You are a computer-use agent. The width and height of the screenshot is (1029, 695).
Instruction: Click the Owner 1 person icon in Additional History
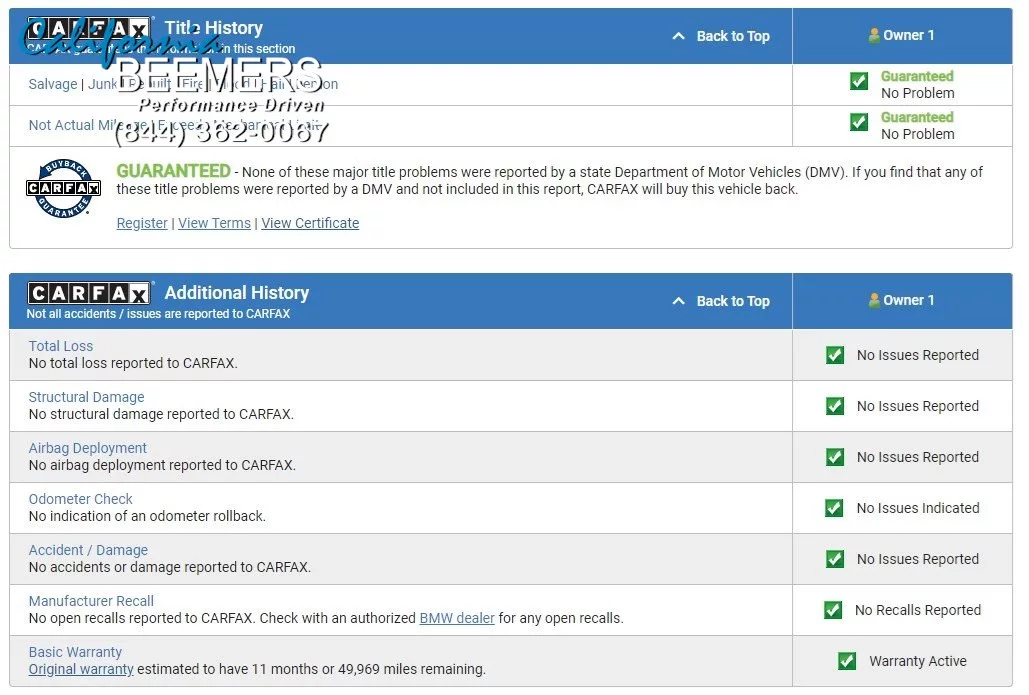873,301
